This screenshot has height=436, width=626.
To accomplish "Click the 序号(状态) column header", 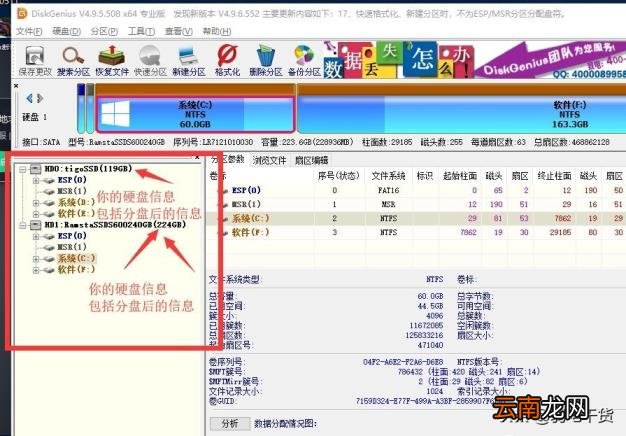I will click(x=339, y=176).
